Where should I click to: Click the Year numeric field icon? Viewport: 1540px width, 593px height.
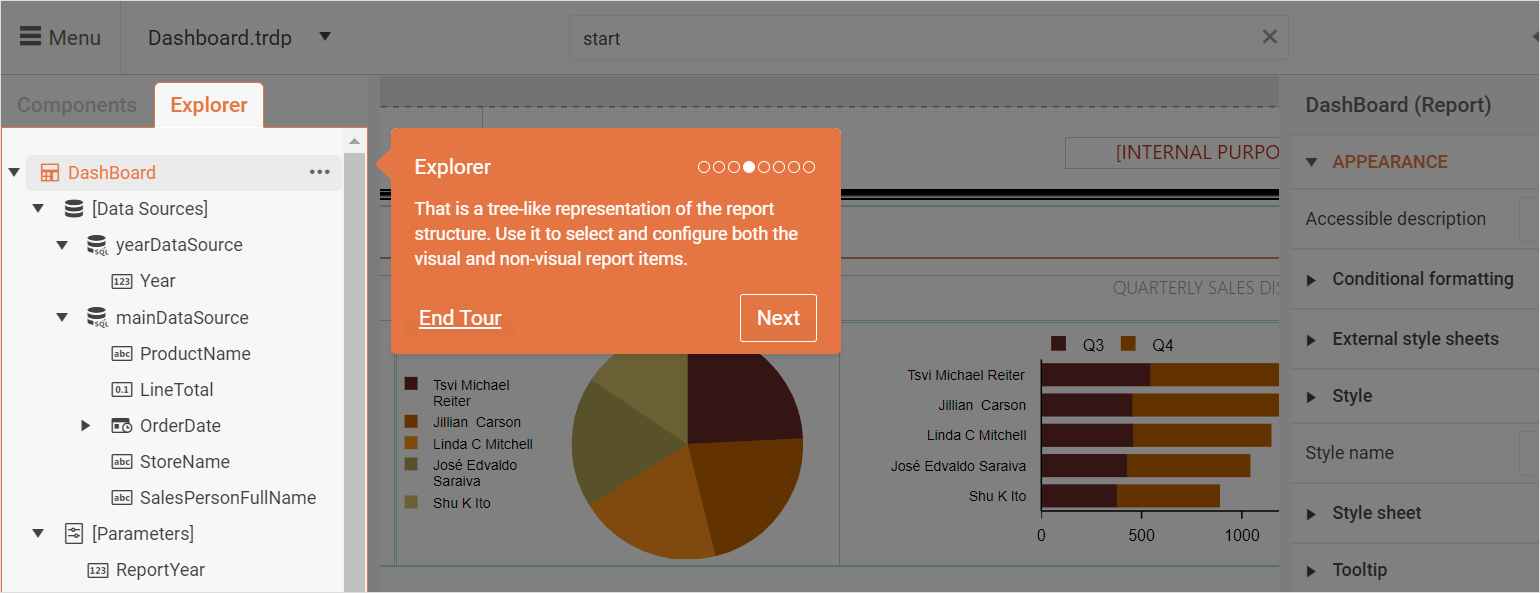(122, 282)
